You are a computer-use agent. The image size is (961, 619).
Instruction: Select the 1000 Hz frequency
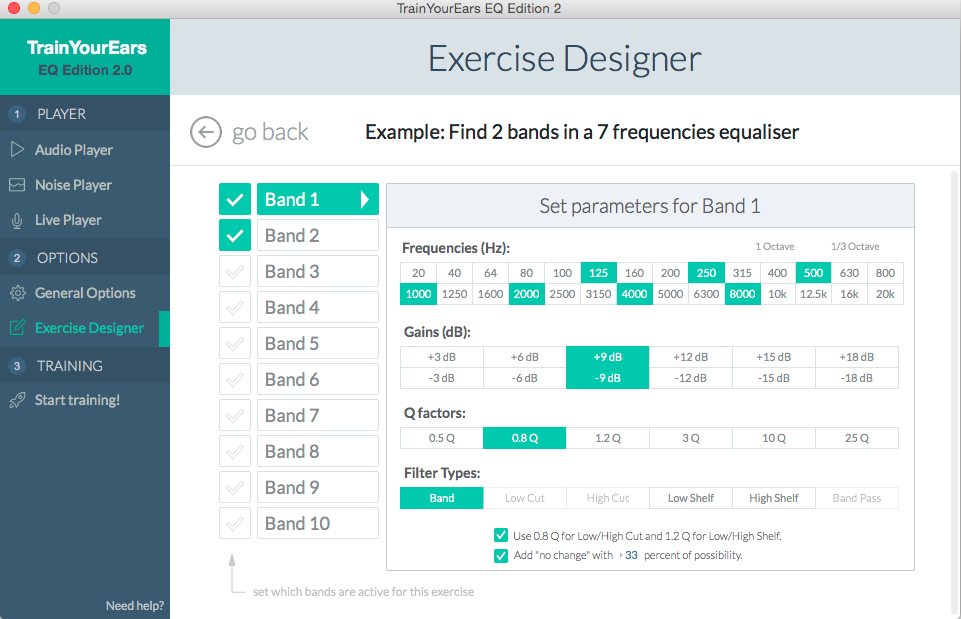pos(420,294)
